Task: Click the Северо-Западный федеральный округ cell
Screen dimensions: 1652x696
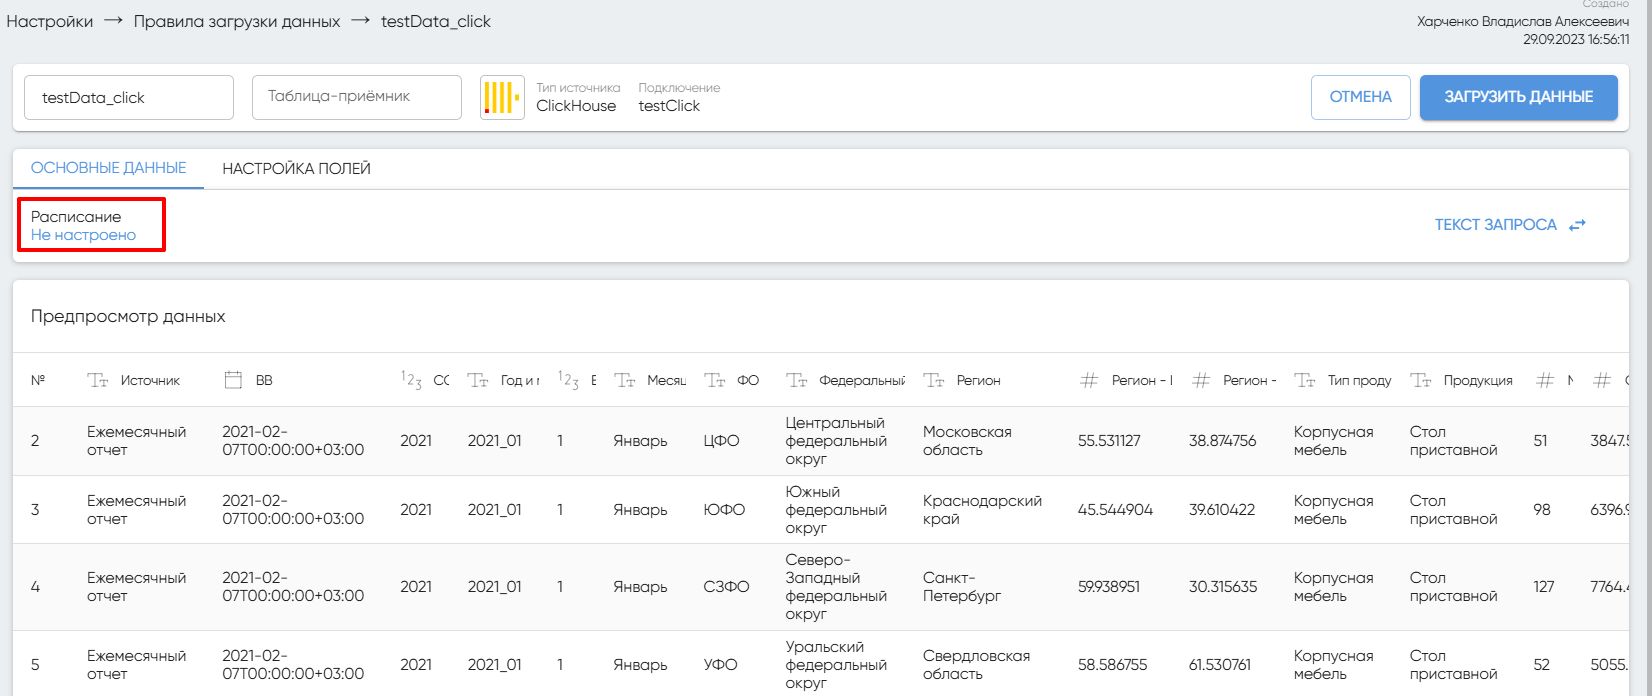Action: (836, 587)
